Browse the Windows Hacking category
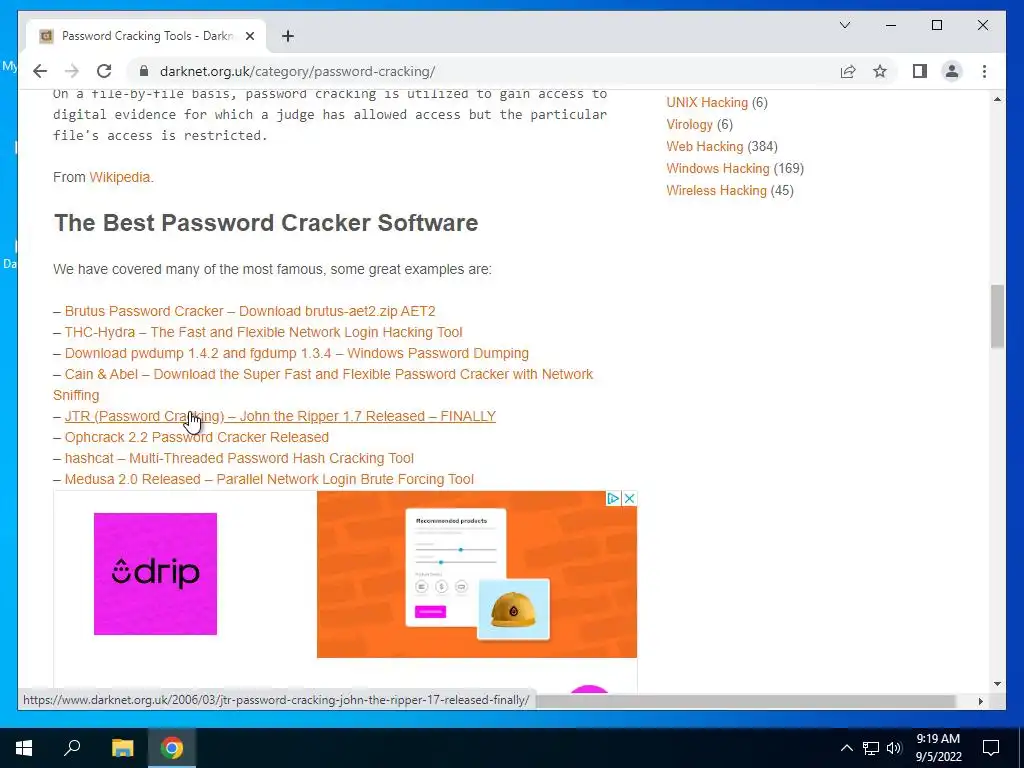Image resolution: width=1024 pixels, height=768 pixels. 718,168
